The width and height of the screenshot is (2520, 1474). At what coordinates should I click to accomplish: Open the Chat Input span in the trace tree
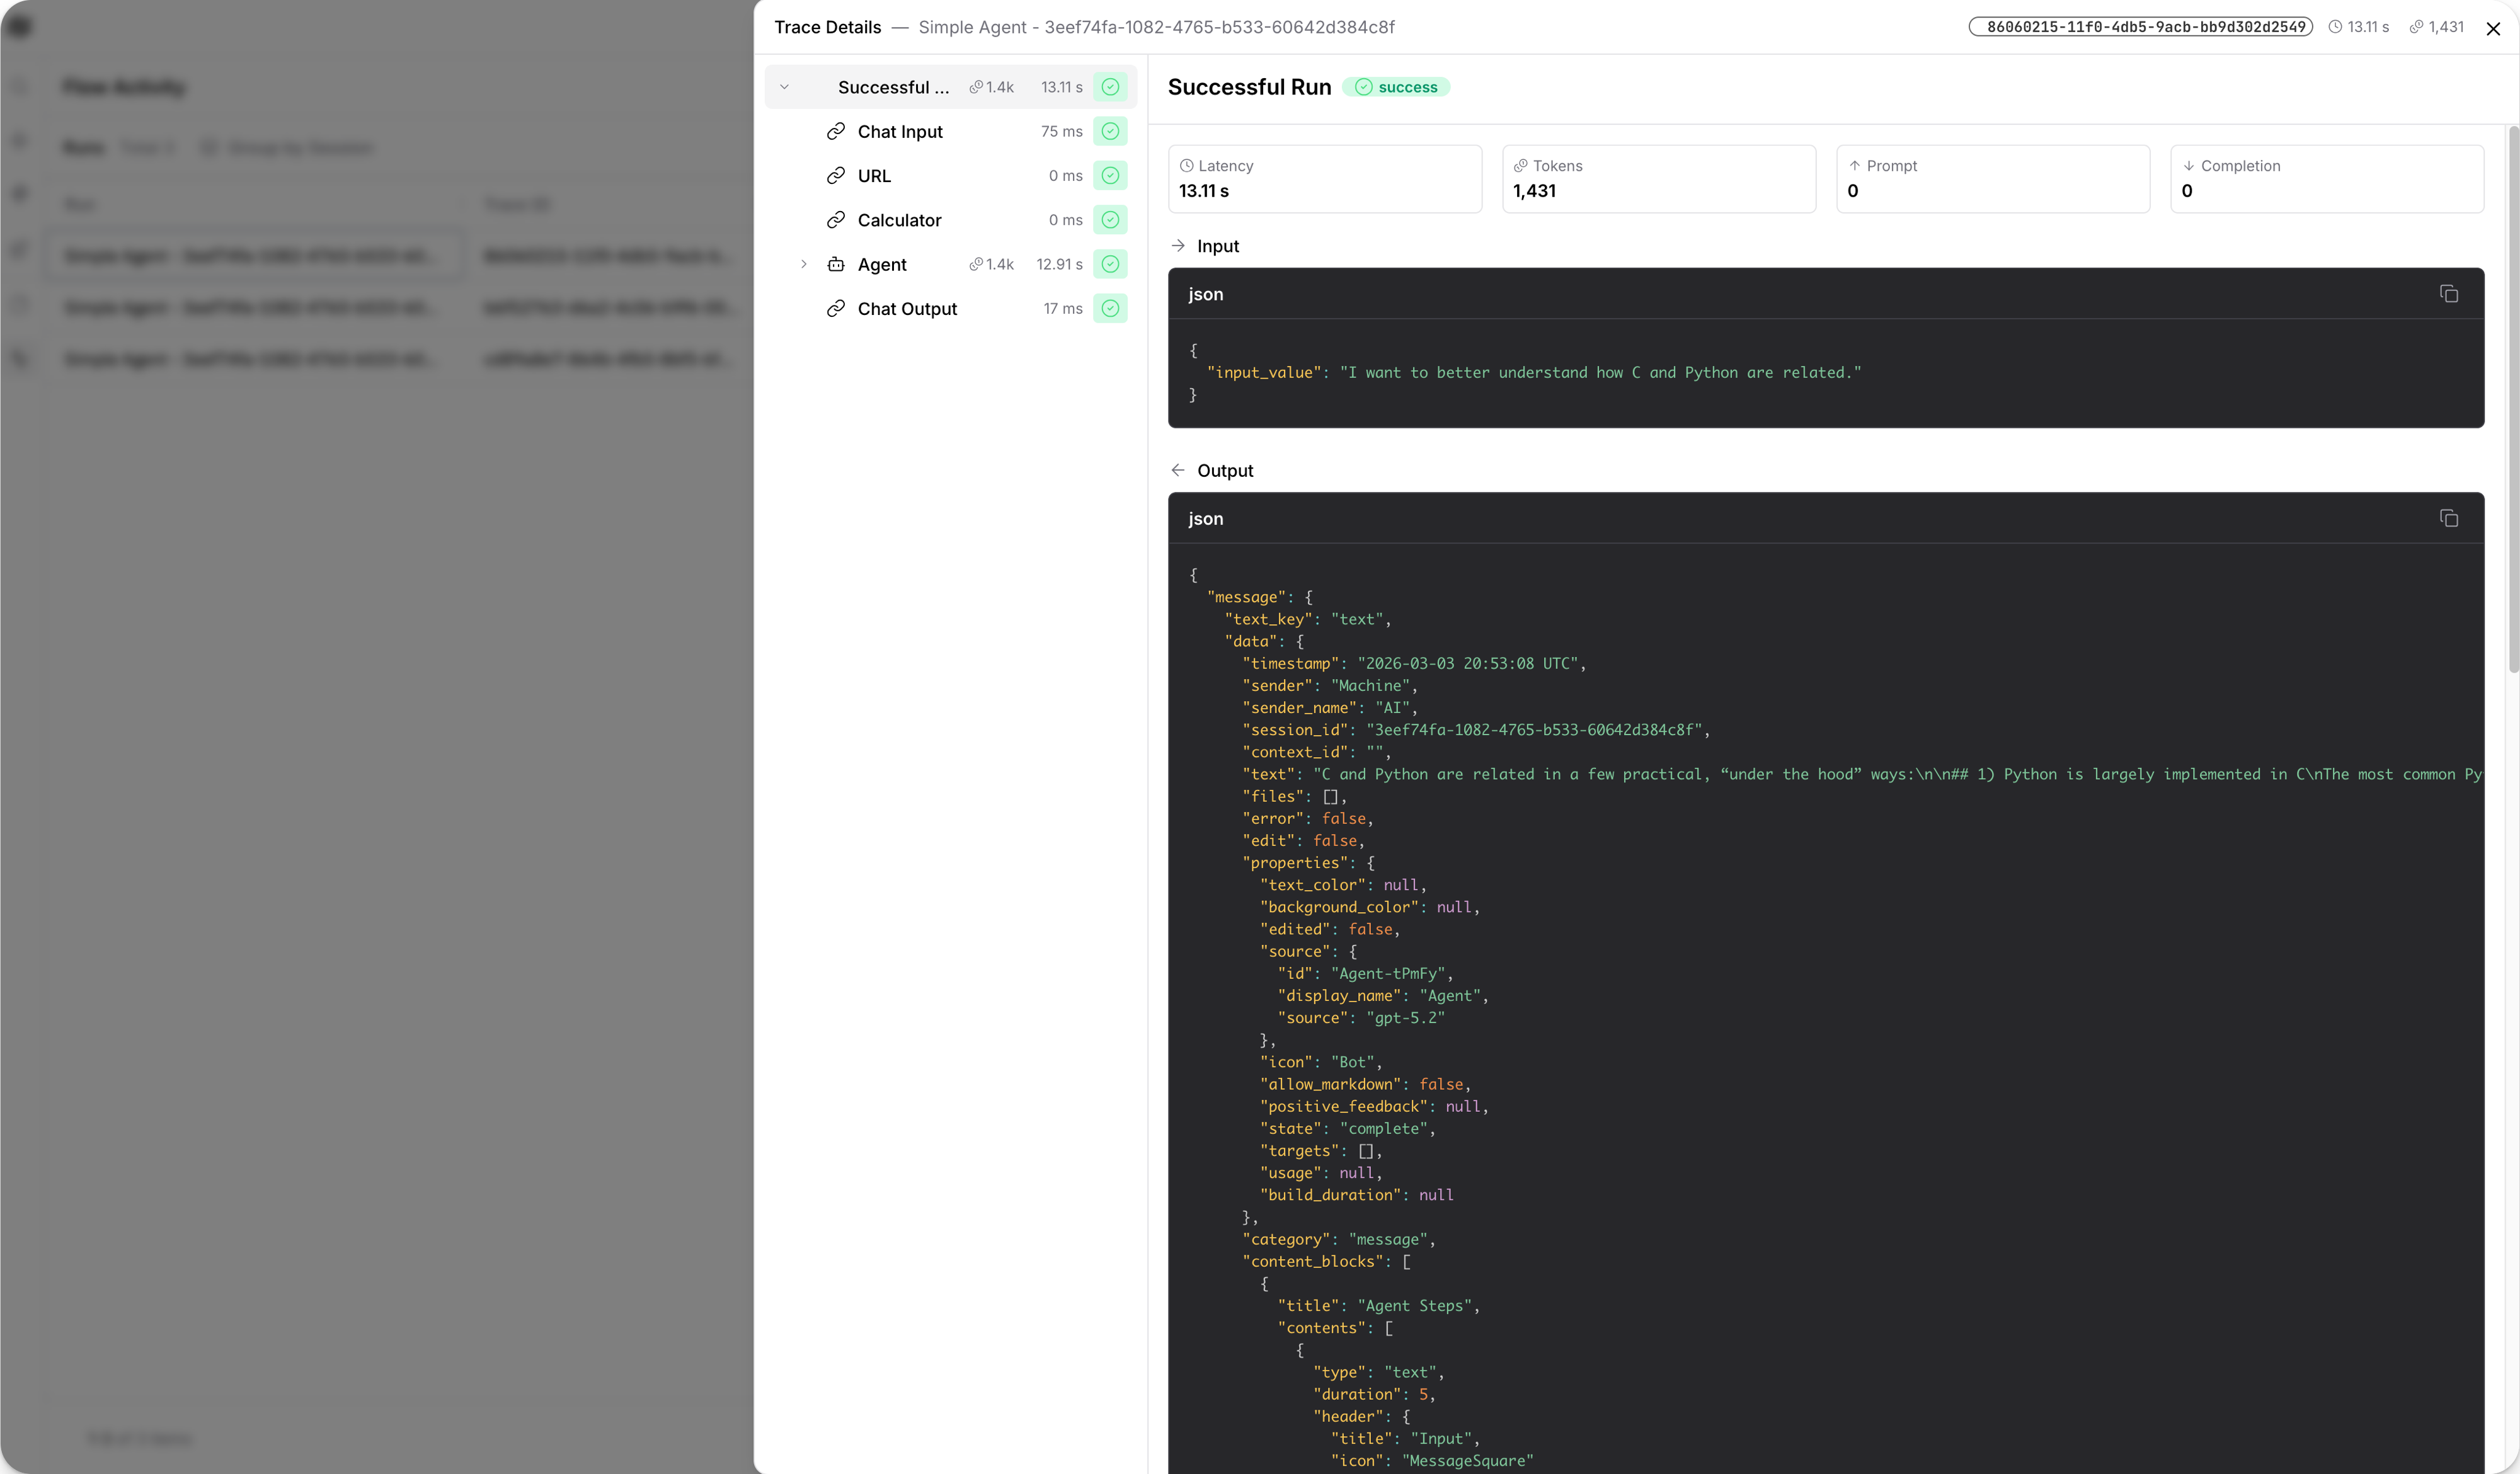tap(899, 131)
